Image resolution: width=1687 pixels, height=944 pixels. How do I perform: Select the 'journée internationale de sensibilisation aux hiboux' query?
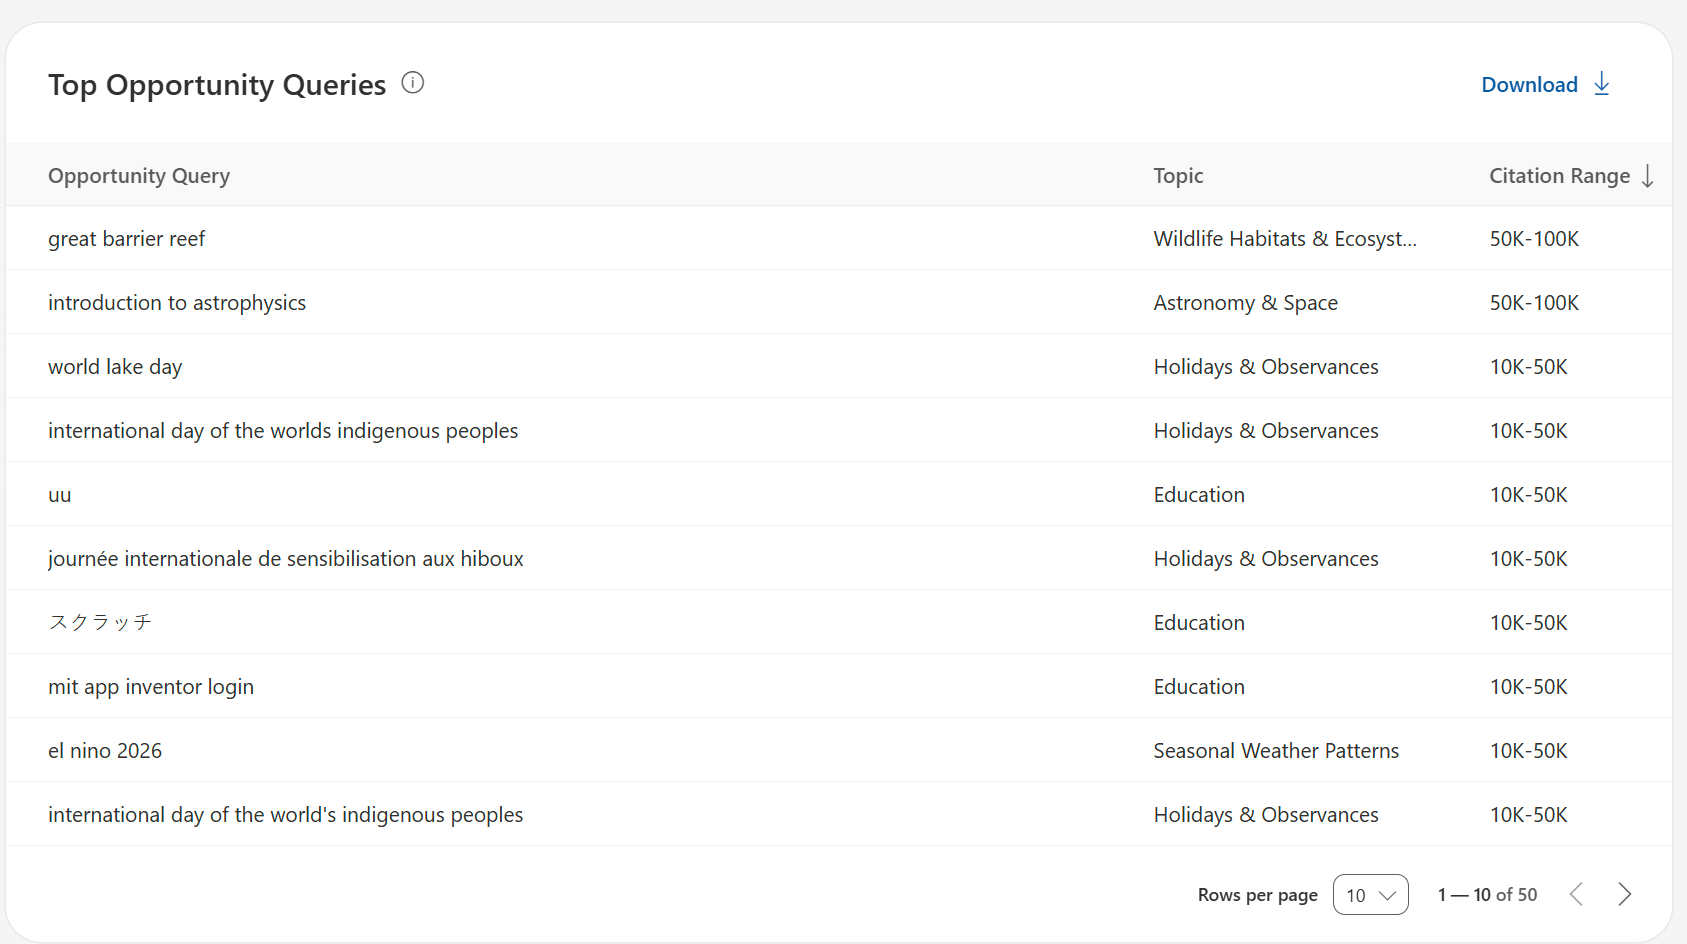[286, 559]
